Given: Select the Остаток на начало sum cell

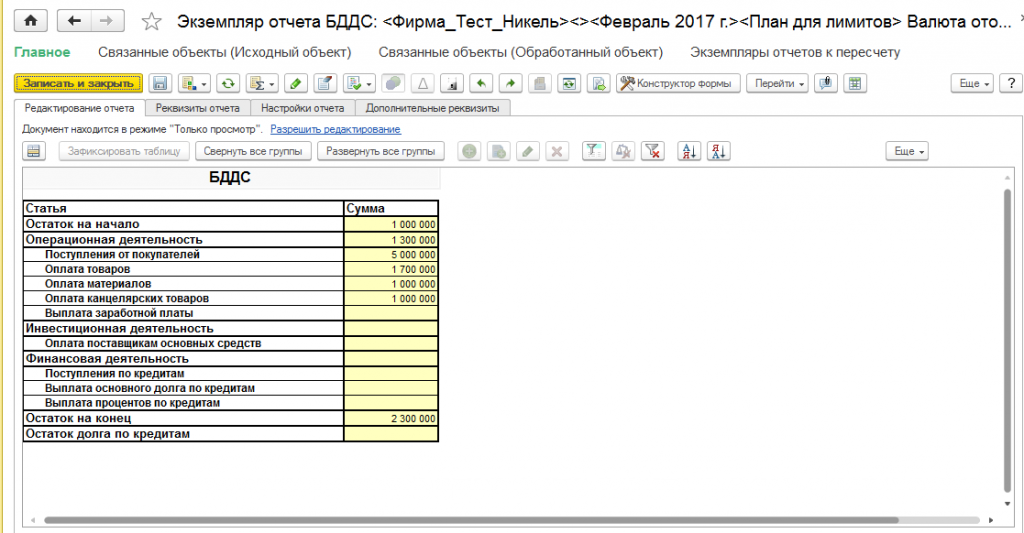Looking at the screenshot, I should pyautogui.click(x=390, y=225).
